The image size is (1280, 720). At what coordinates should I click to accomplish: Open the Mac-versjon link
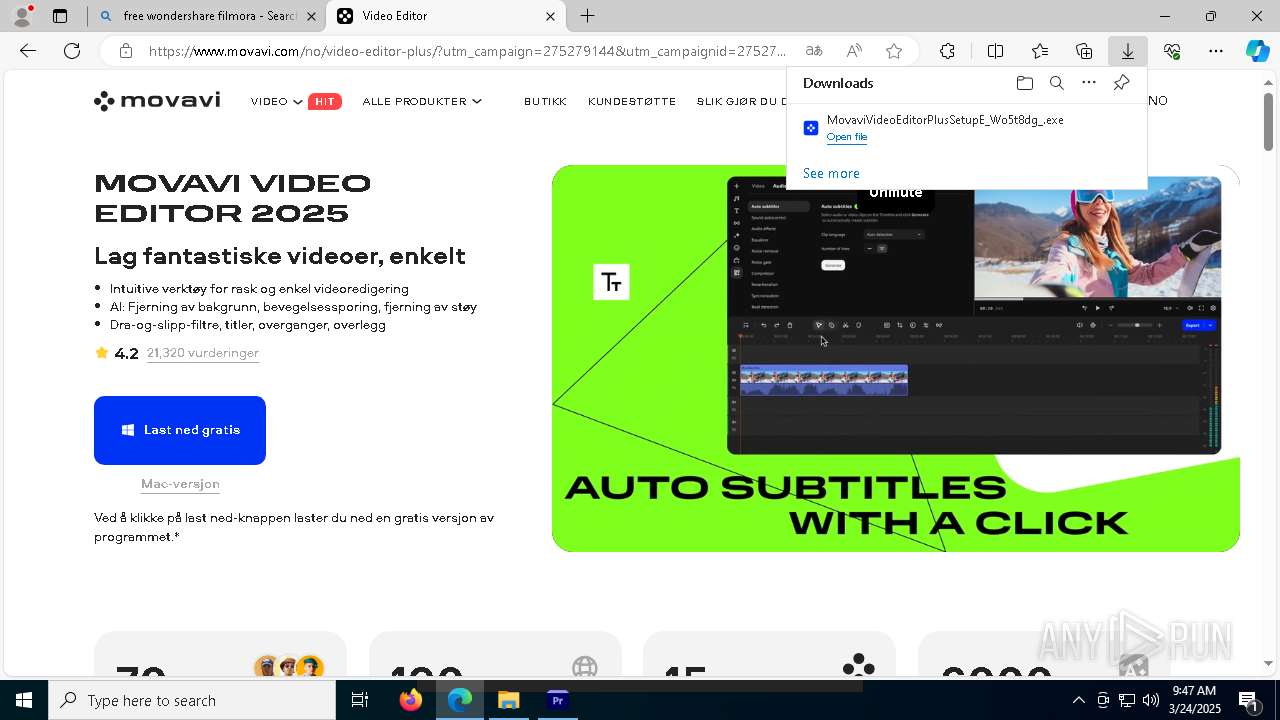click(x=180, y=484)
